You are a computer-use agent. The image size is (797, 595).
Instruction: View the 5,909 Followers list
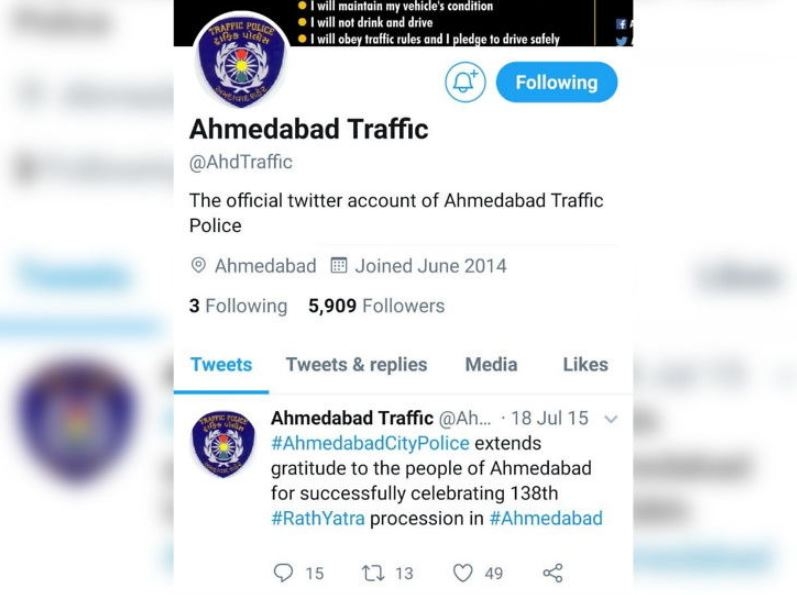pos(376,306)
